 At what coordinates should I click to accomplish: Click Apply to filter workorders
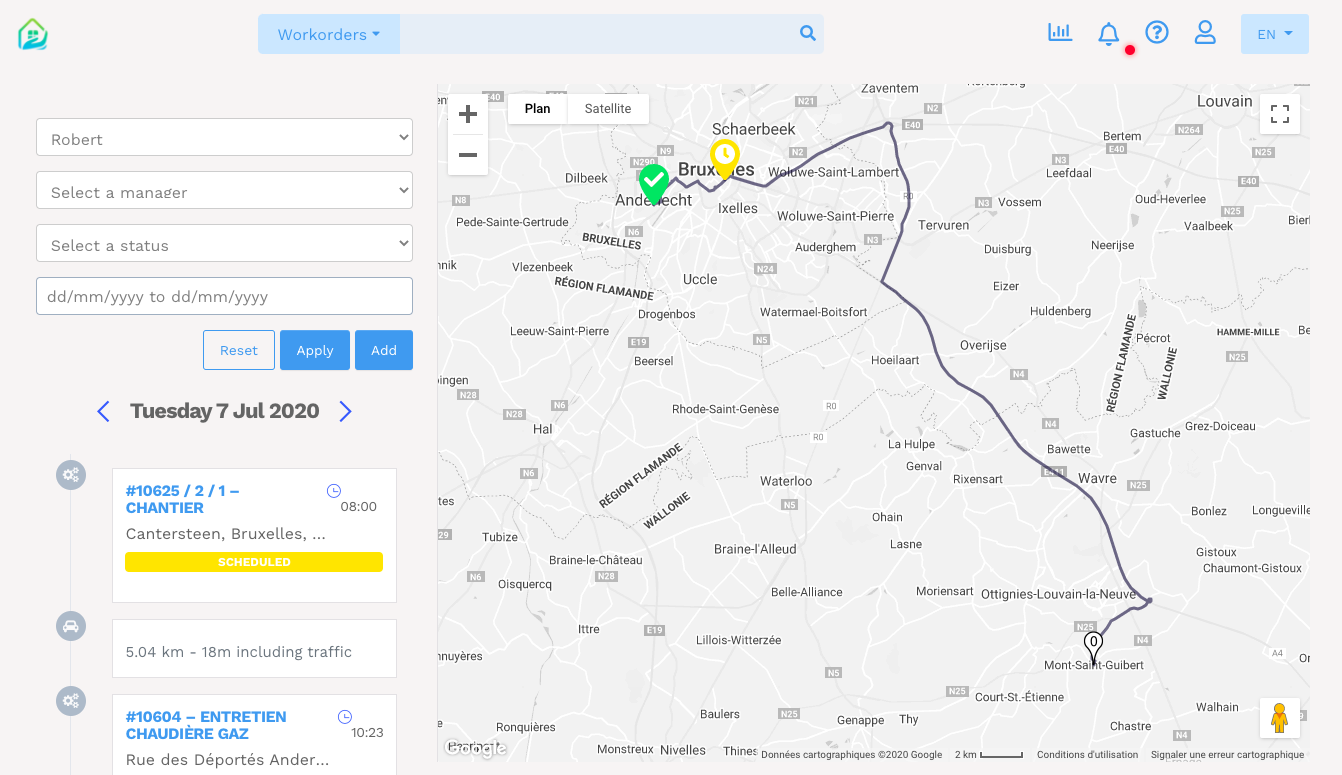coord(314,350)
